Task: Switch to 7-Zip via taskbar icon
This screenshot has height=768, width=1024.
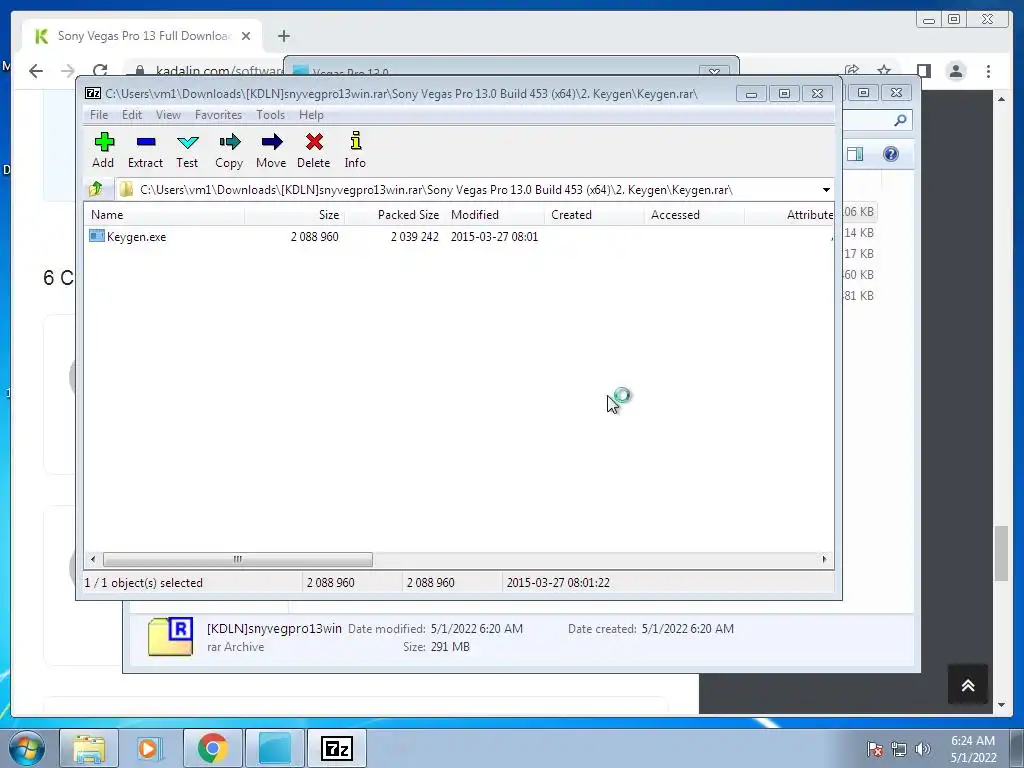Action: pos(337,748)
